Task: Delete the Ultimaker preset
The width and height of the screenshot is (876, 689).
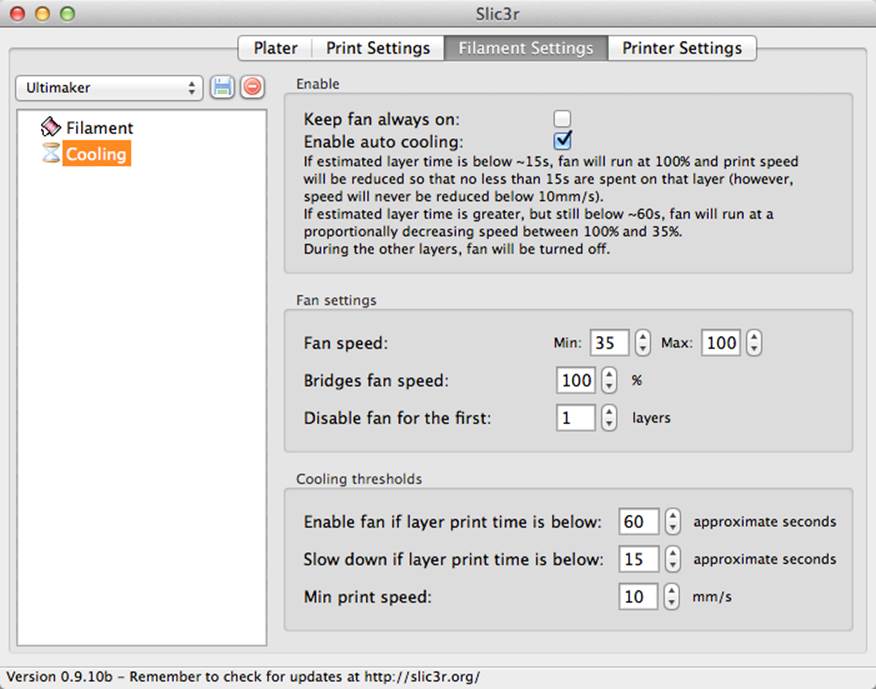Action: tap(253, 88)
